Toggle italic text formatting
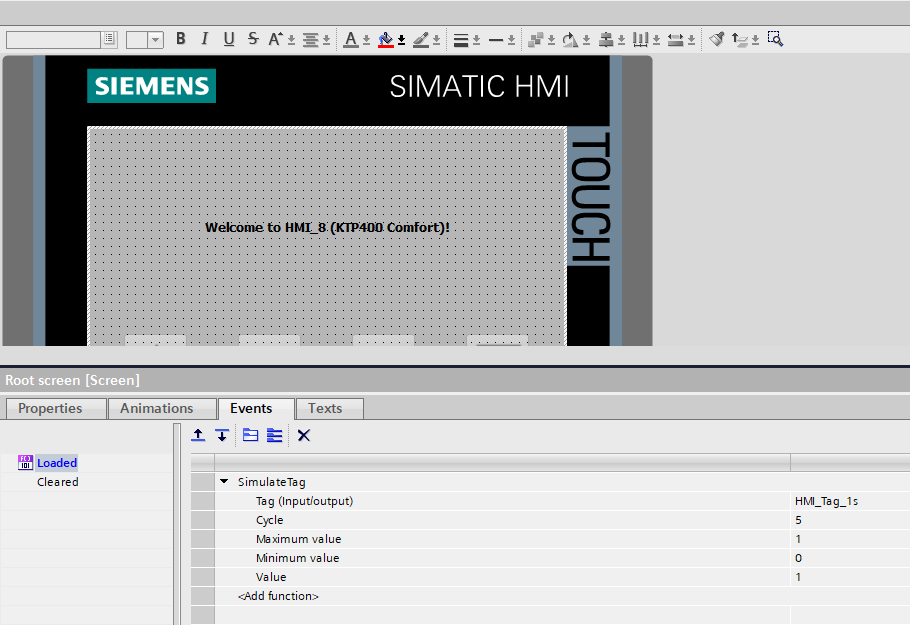 point(205,39)
